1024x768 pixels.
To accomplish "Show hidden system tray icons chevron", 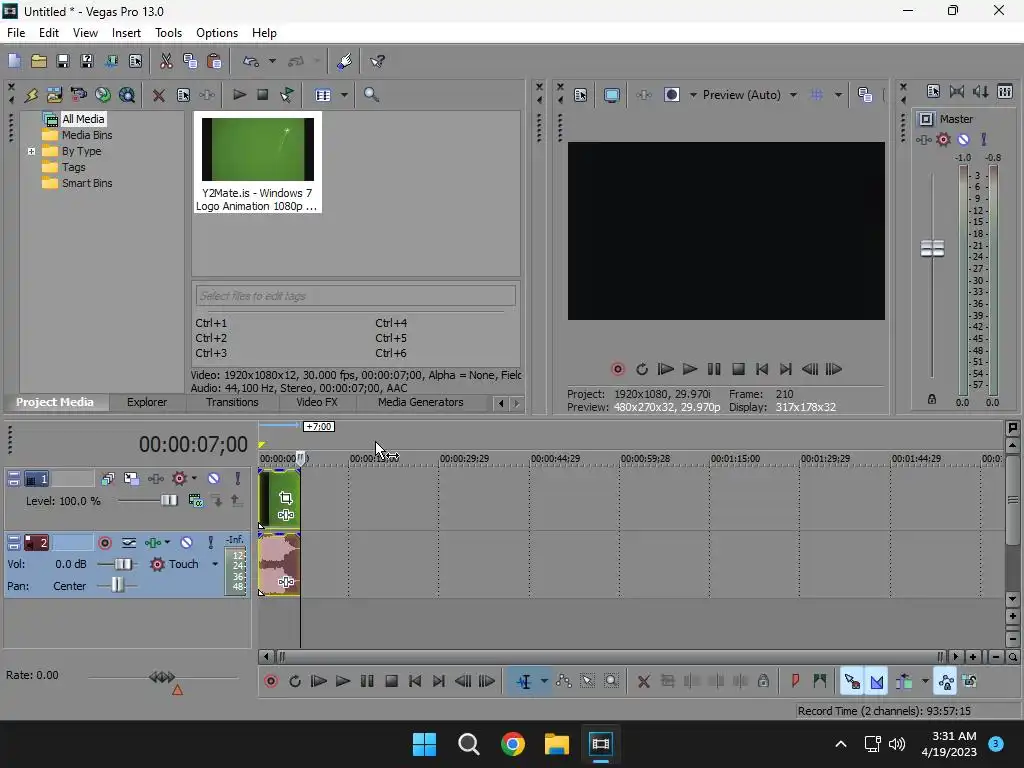I will pyautogui.click(x=841, y=744).
